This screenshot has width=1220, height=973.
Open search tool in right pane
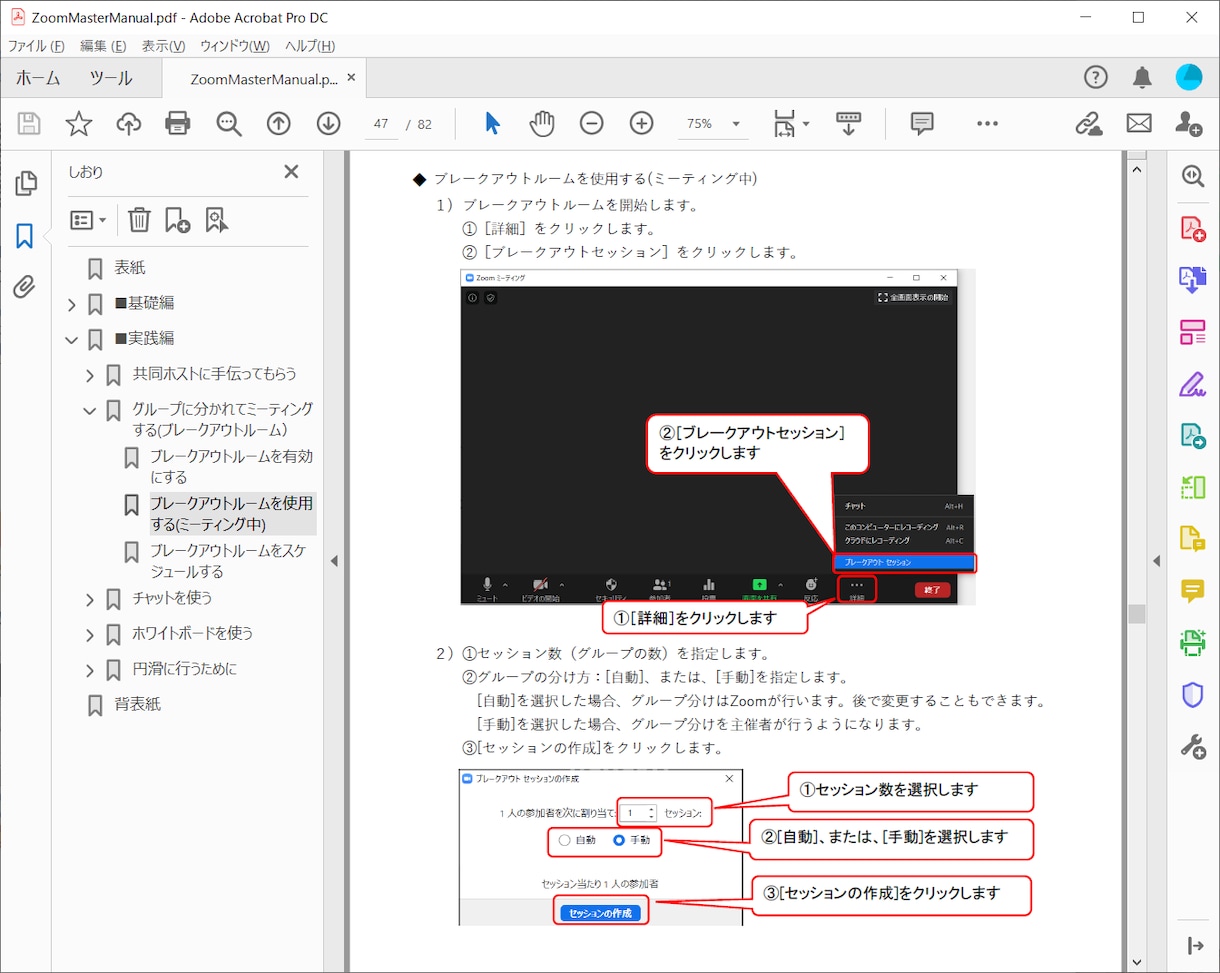[x=1192, y=176]
